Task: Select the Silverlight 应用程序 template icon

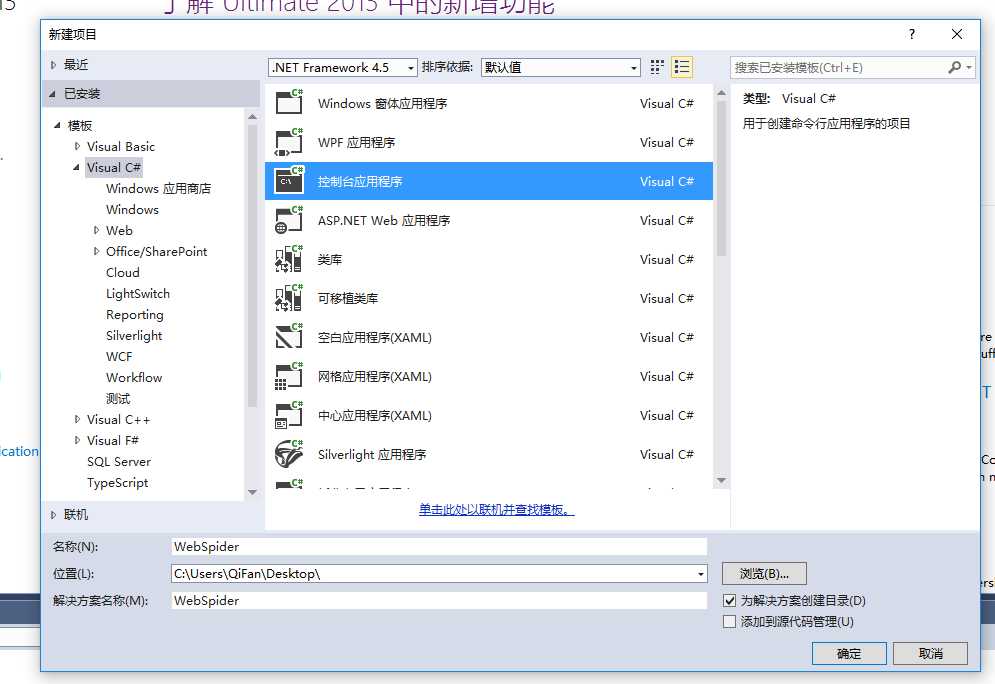Action: [289, 454]
